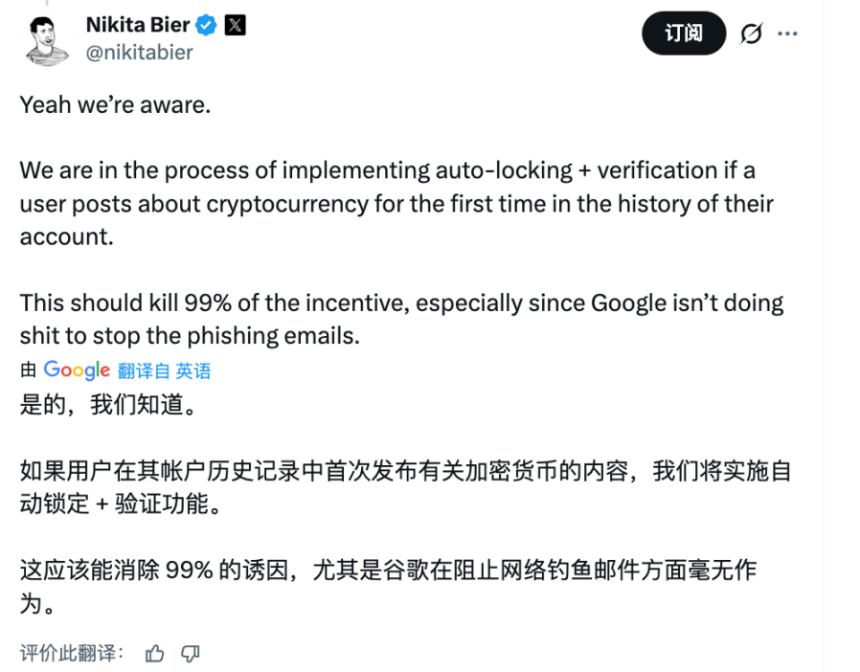This screenshot has width=860, height=672.
Task: Click the 英语 source language link
Action: 195,370
